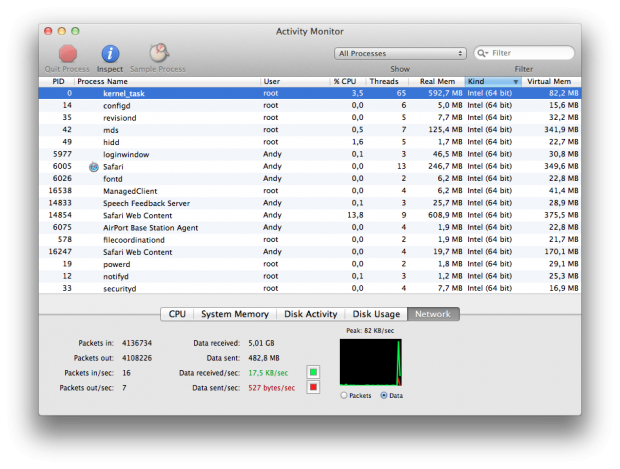
Task: Sort by % CPU column header
Action: tap(347, 81)
